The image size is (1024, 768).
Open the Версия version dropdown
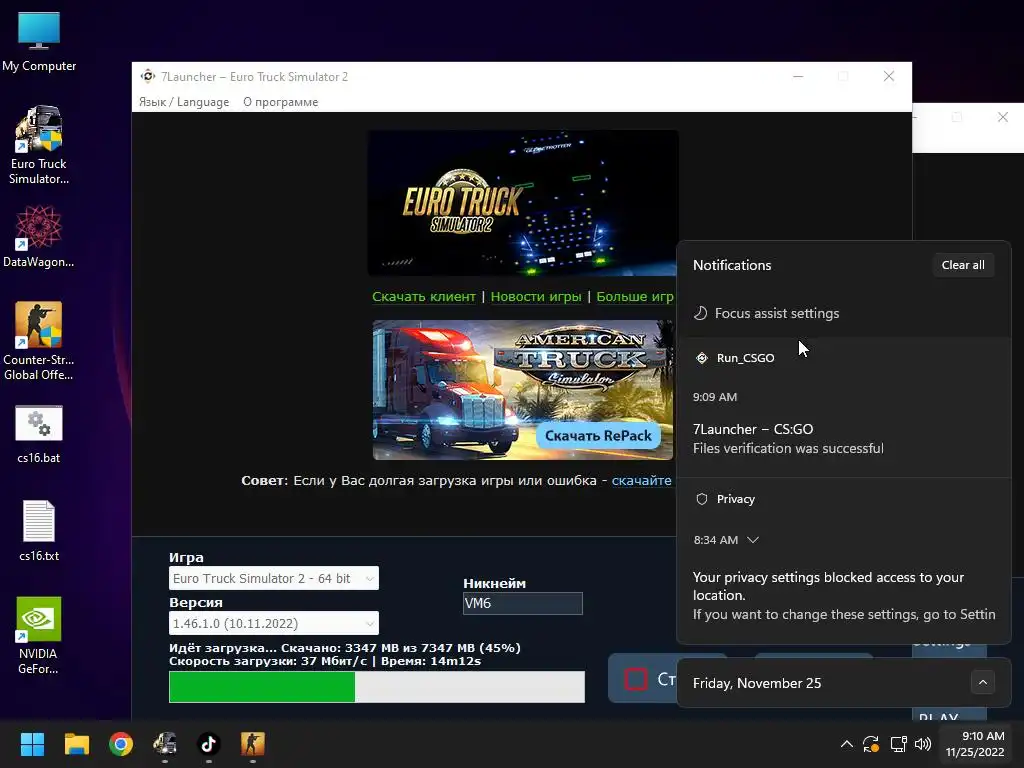tap(274, 624)
